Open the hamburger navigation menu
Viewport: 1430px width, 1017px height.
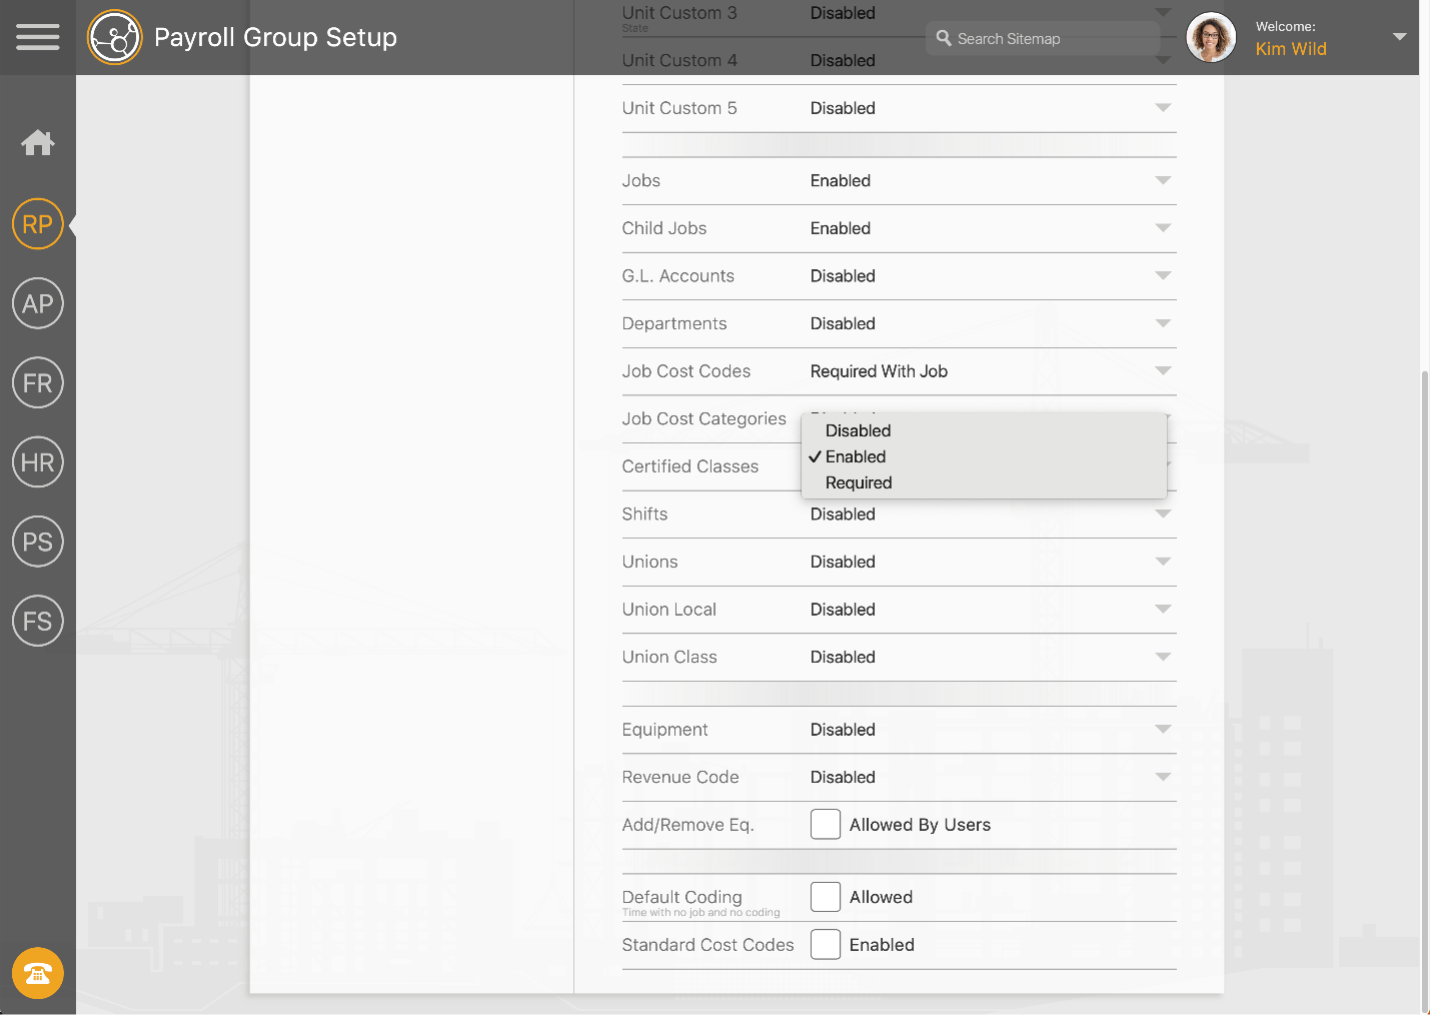(37, 38)
